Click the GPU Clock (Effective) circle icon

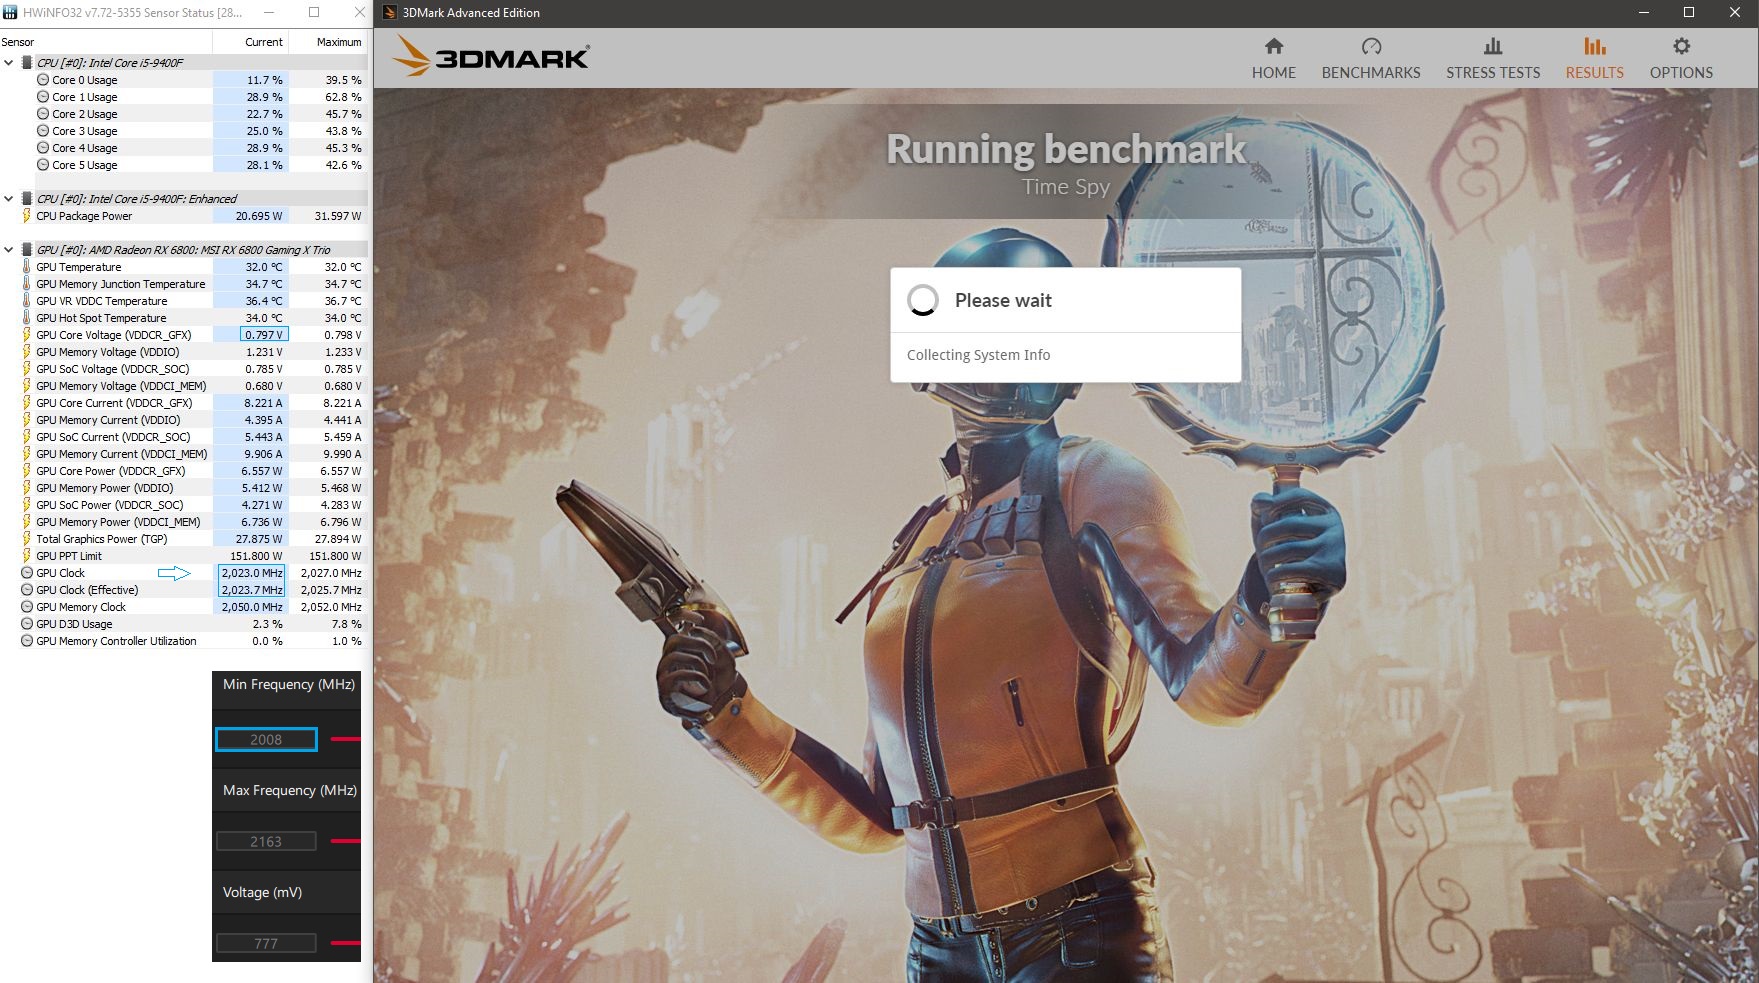point(27,590)
